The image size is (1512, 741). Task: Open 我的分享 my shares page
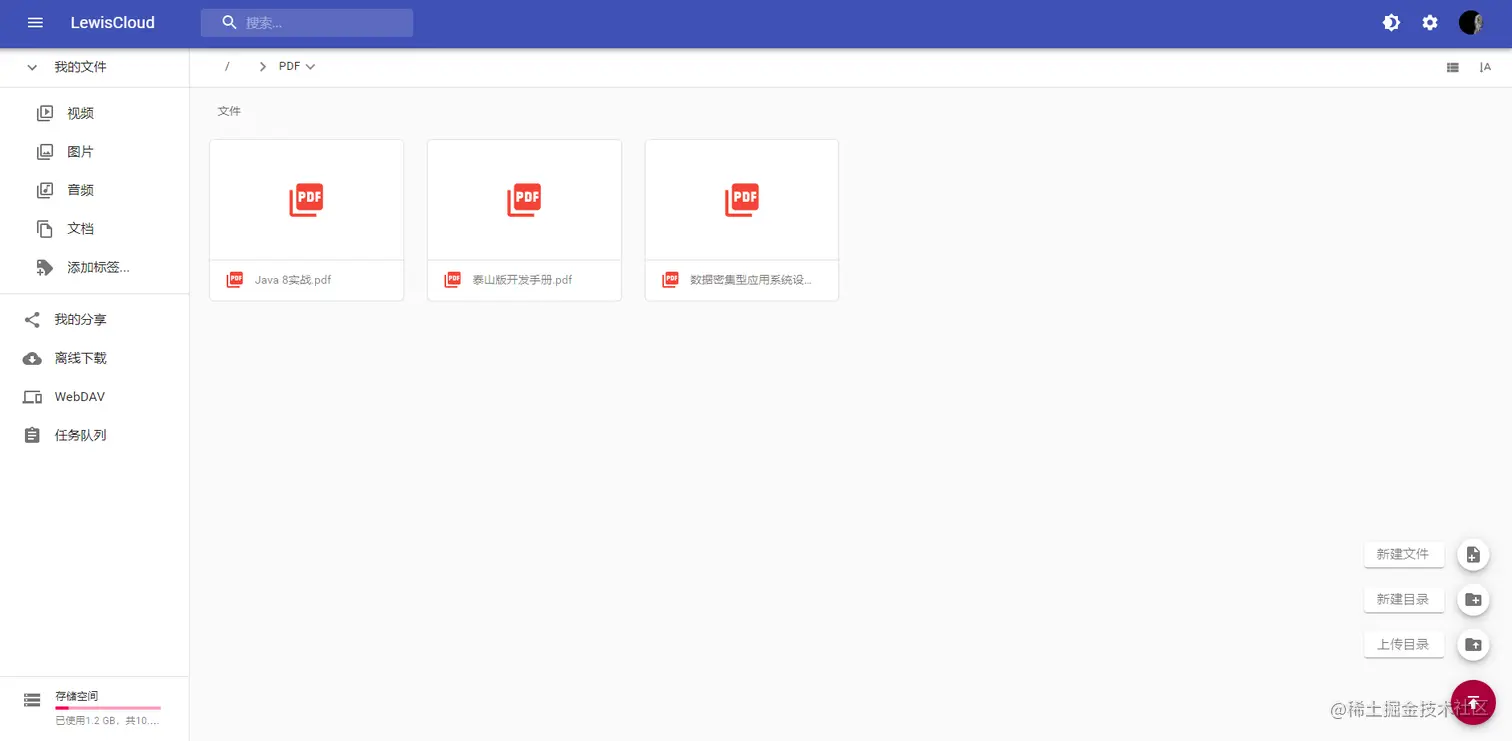pyautogui.click(x=80, y=320)
